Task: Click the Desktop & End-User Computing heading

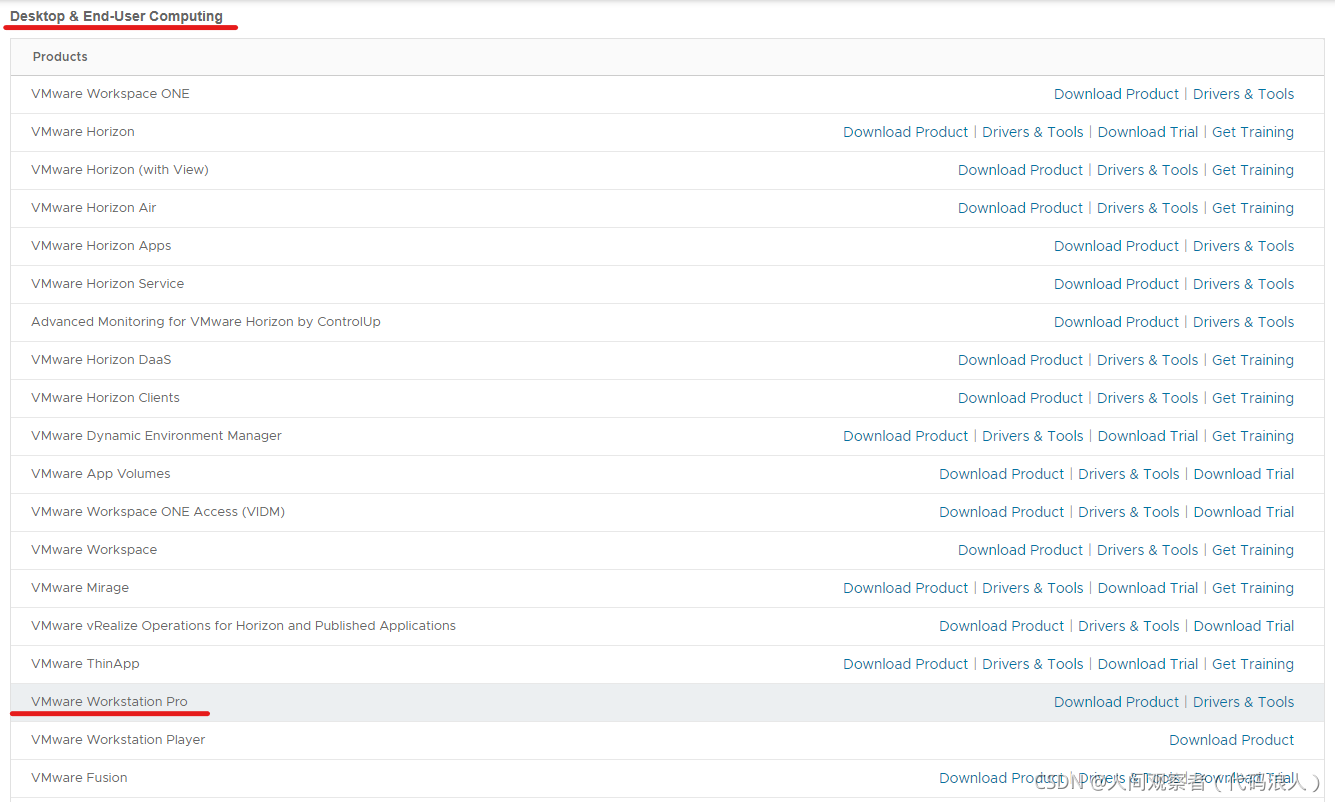Action: [x=116, y=16]
